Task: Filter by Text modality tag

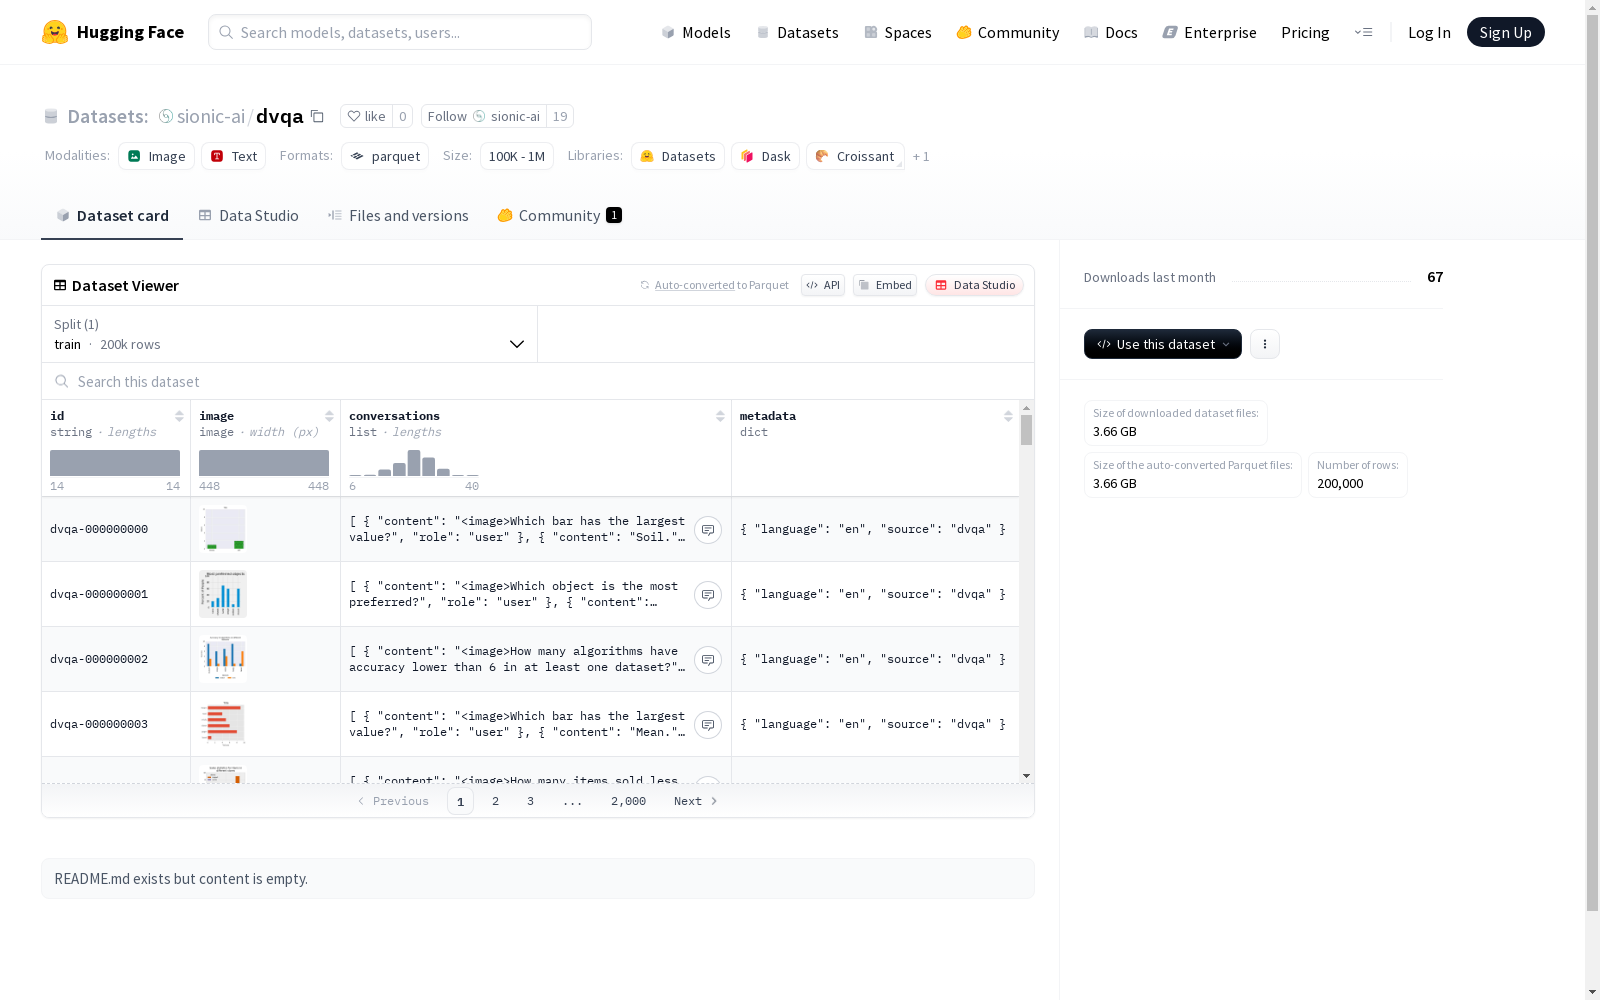Action: (x=233, y=156)
